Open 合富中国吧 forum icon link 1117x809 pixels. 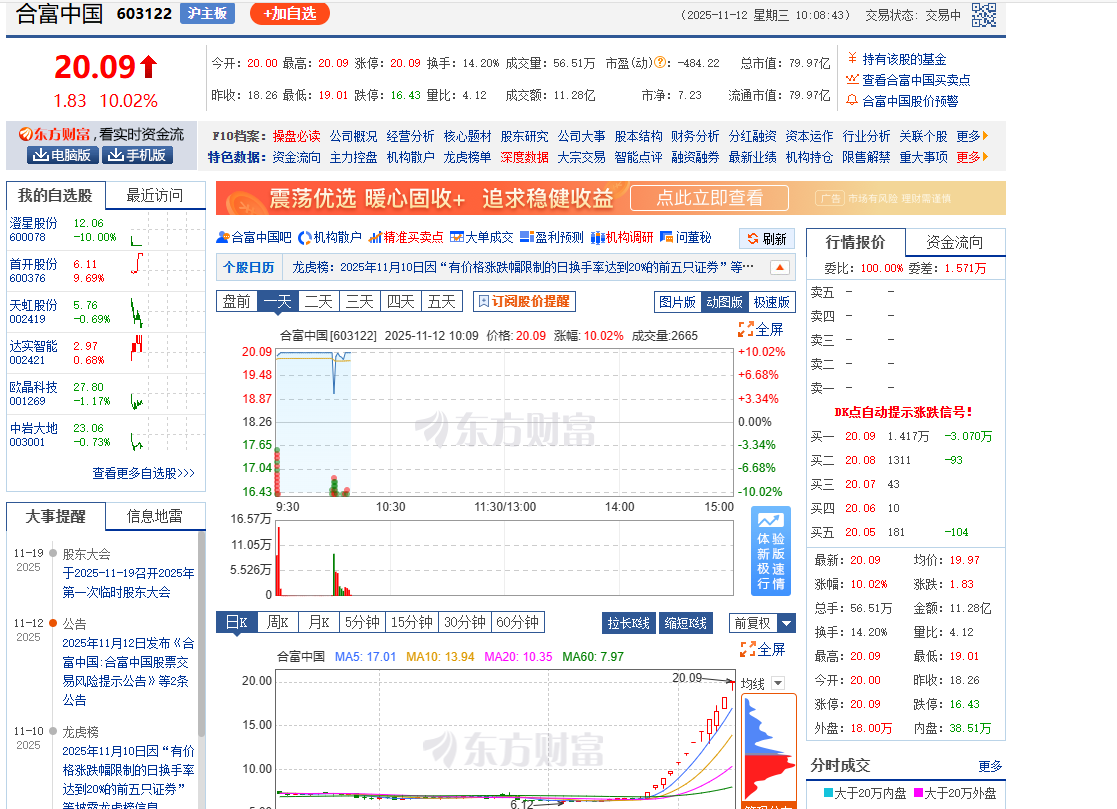(254, 237)
